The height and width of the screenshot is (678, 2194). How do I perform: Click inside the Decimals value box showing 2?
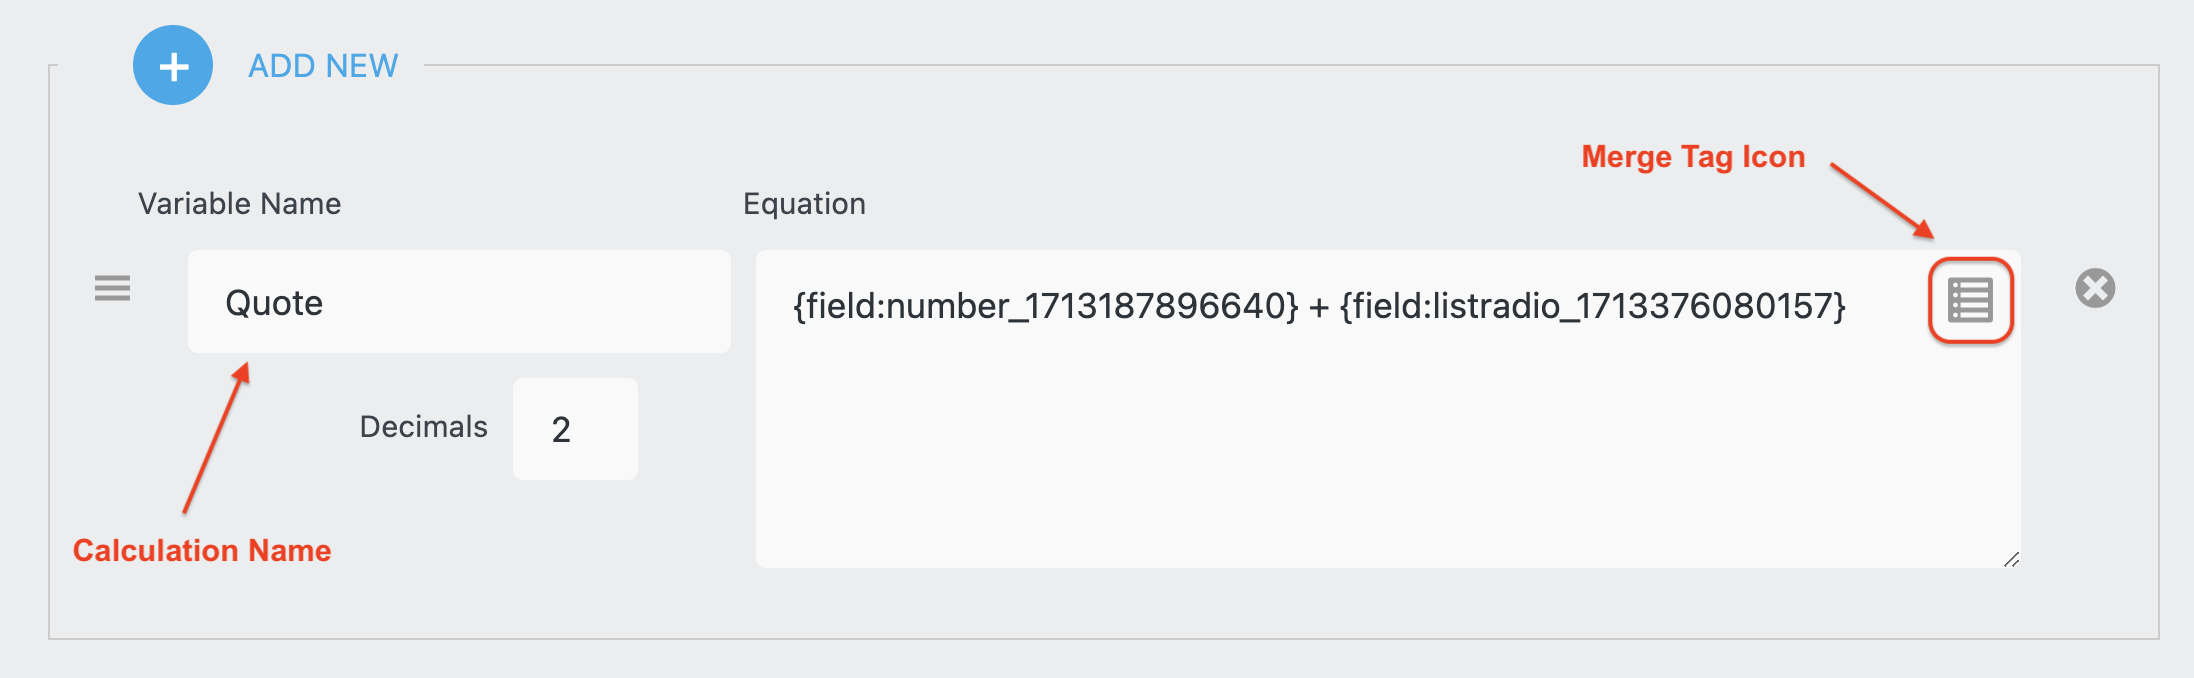click(574, 428)
